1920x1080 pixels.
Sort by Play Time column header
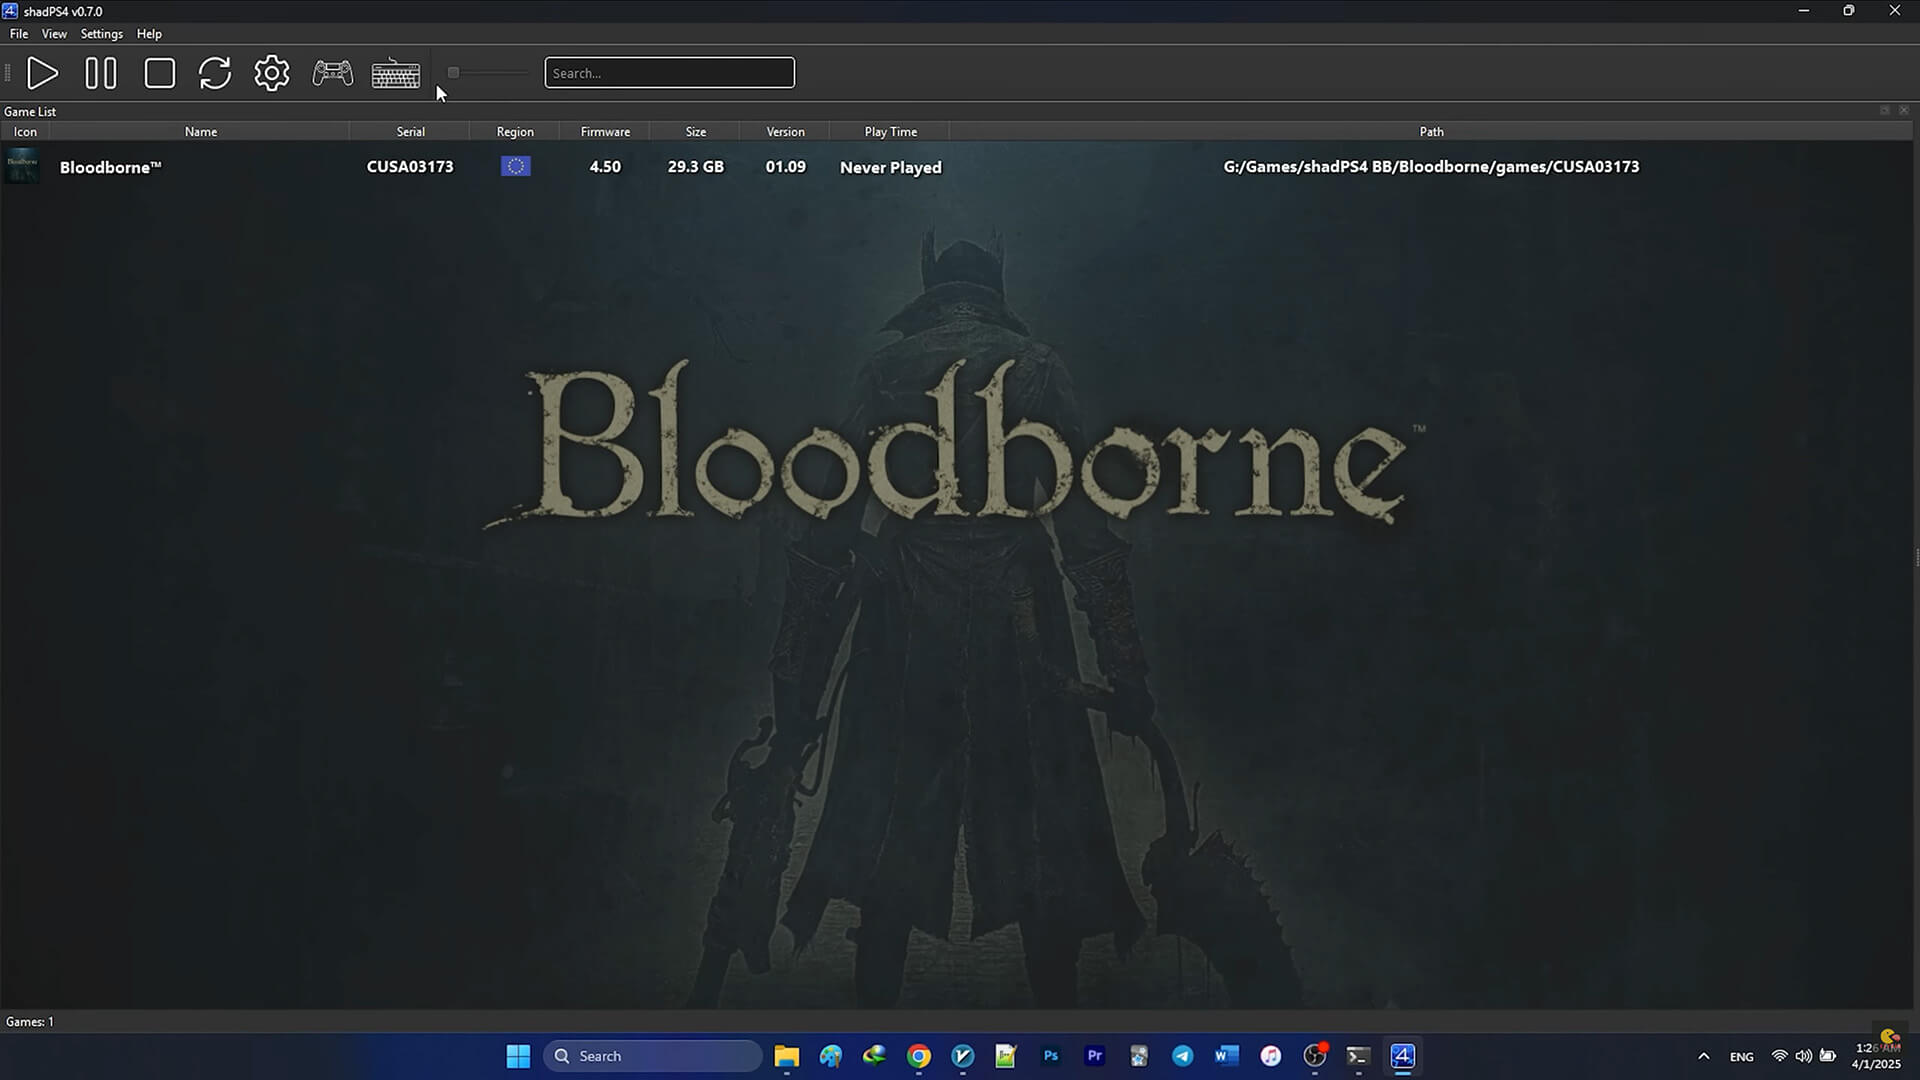point(890,132)
